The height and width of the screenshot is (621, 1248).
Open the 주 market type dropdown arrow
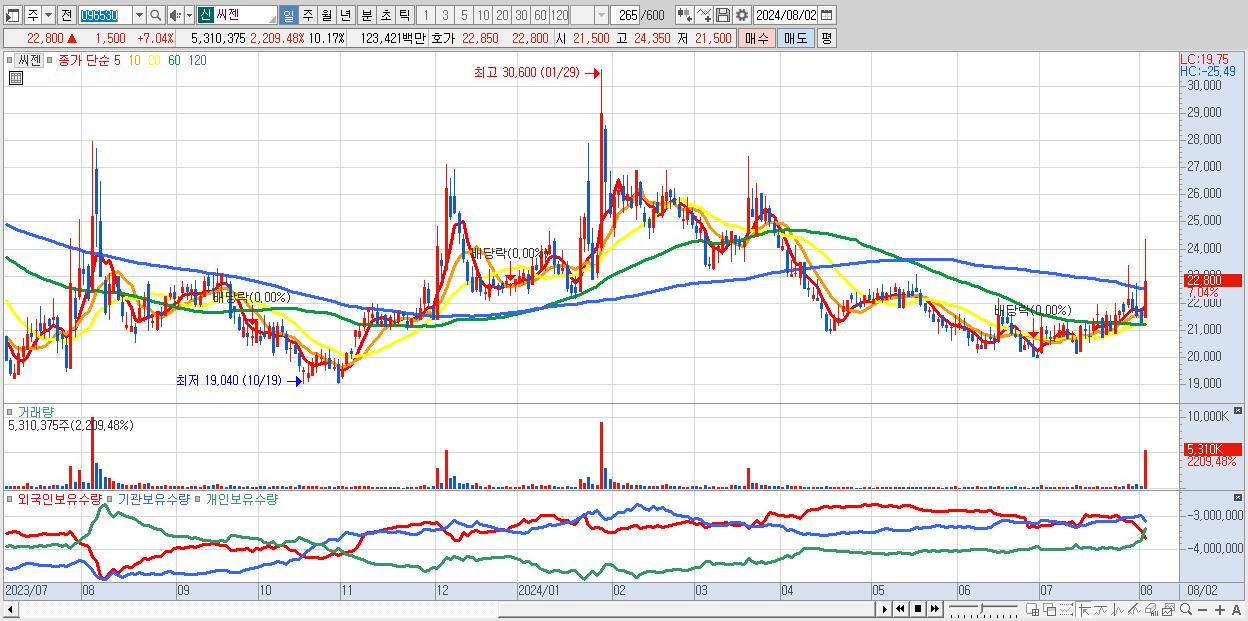[49, 15]
